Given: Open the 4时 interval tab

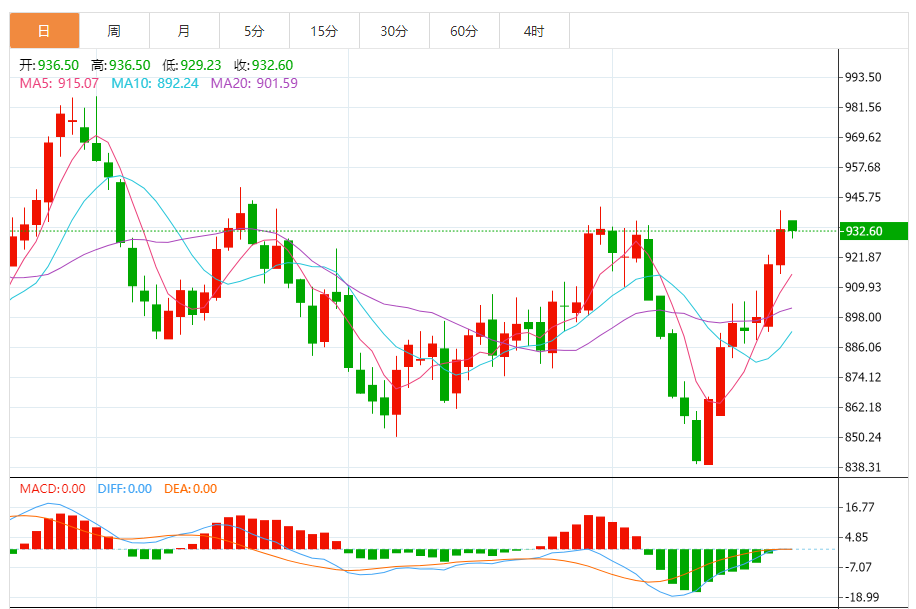Looking at the screenshot, I should coord(535,31).
